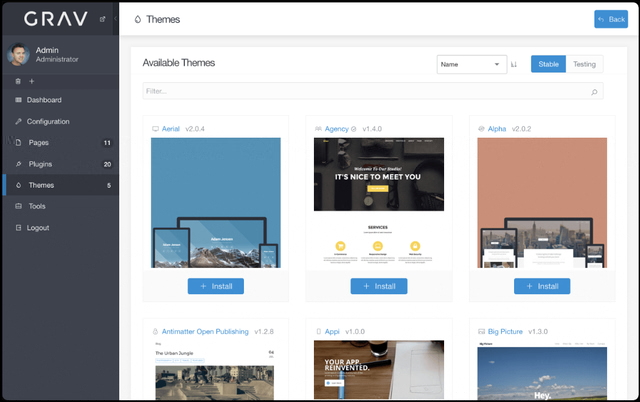The height and width of the screenshot is (402, 640).
Task: Click Alpha version v2.0.2 text
Action: click(521, 129)
